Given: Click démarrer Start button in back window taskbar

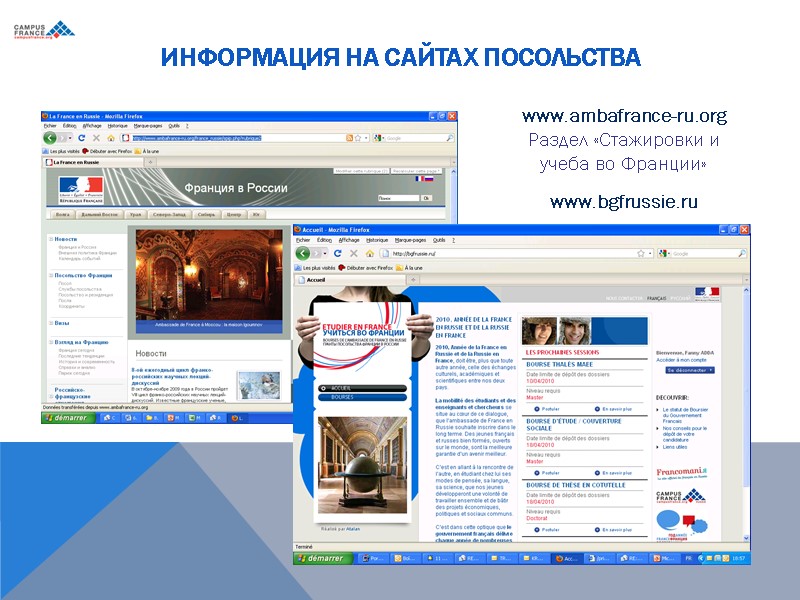Looking at the screenshot, I should [x=68, y=418].
